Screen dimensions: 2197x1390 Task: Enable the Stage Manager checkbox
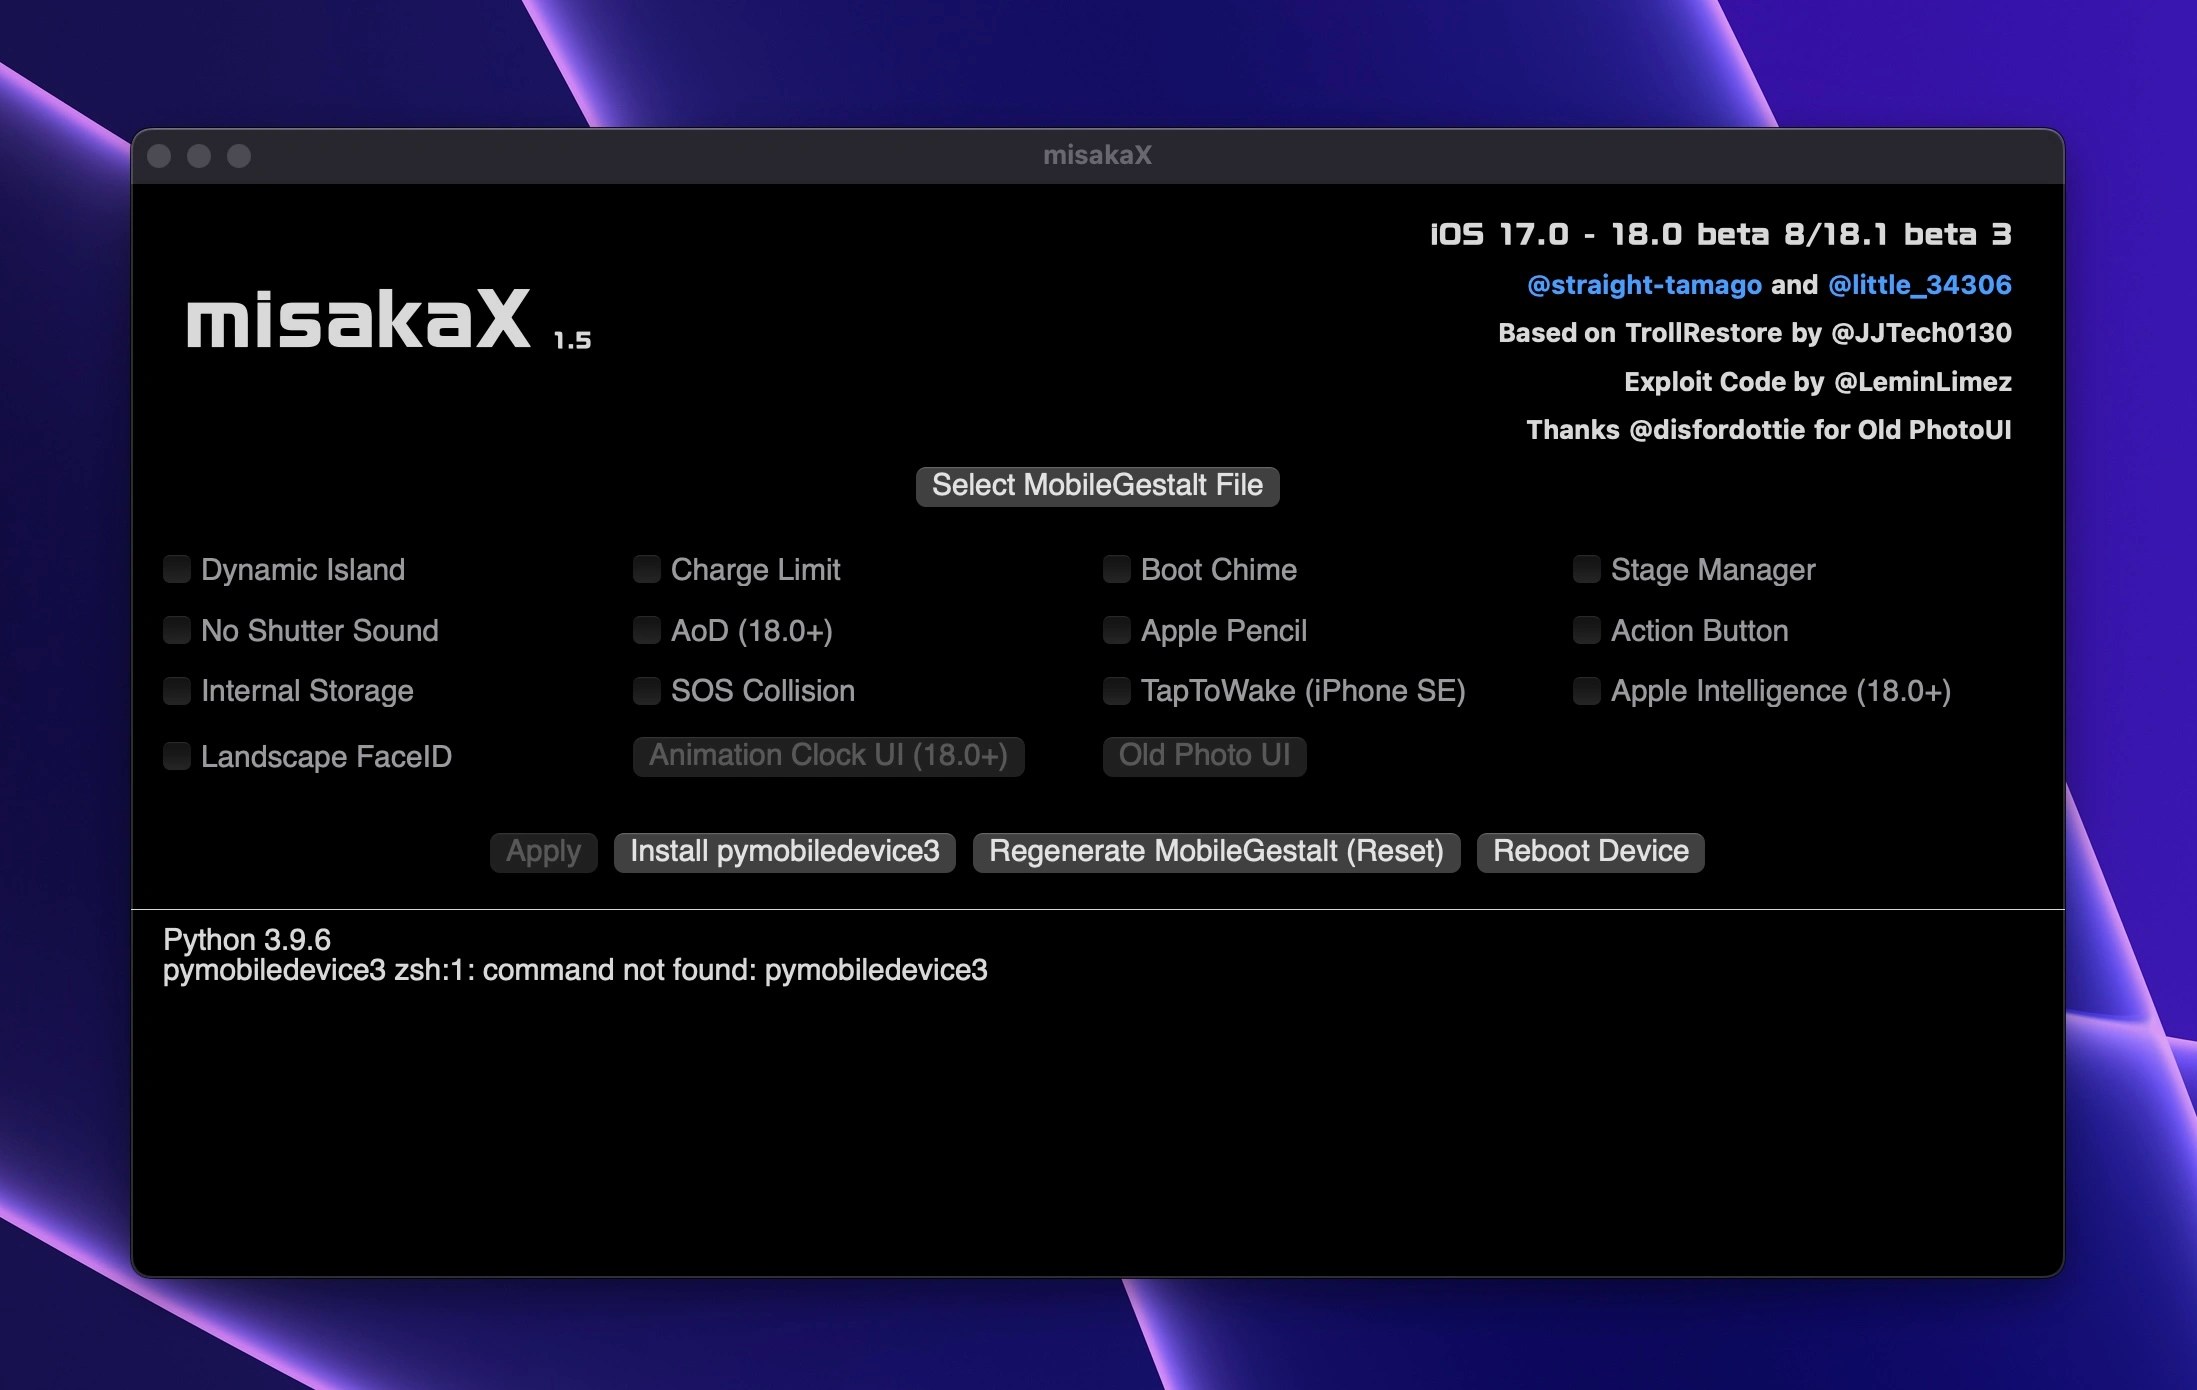[1586, 569]
